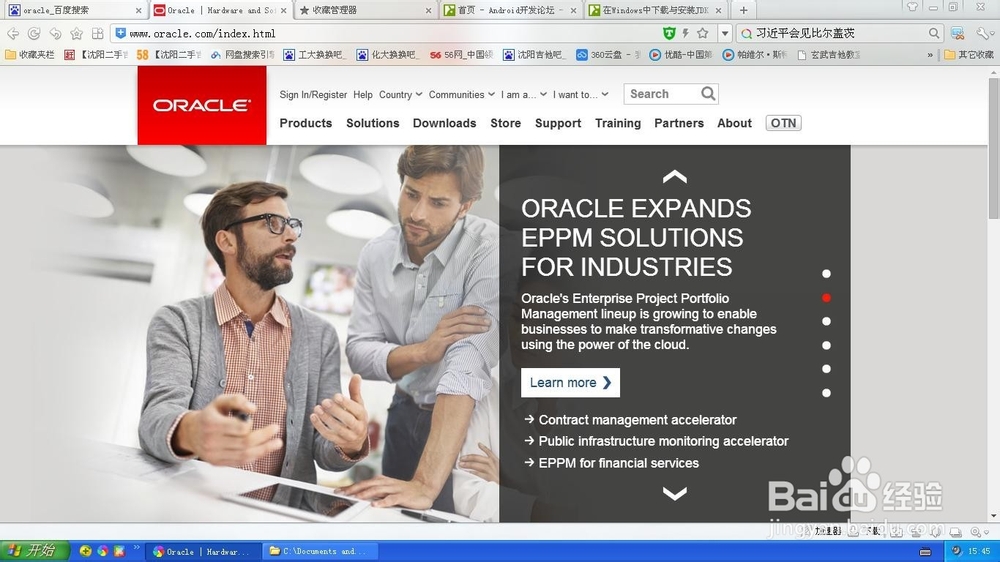Close the oracle_百度搜索 tab
The image size is (1000, 562).
pos(138,11)
